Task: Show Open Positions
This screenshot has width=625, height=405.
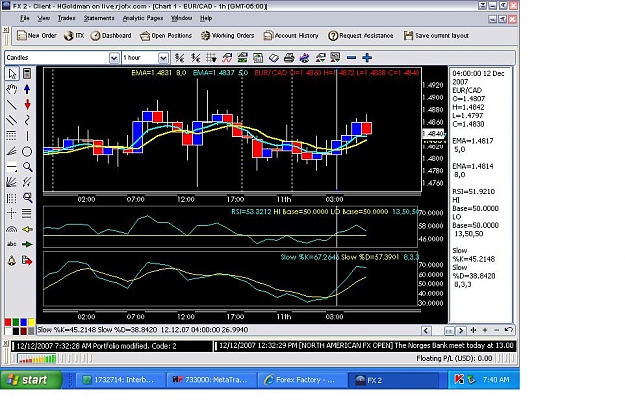Action: [x=166, y=35]
